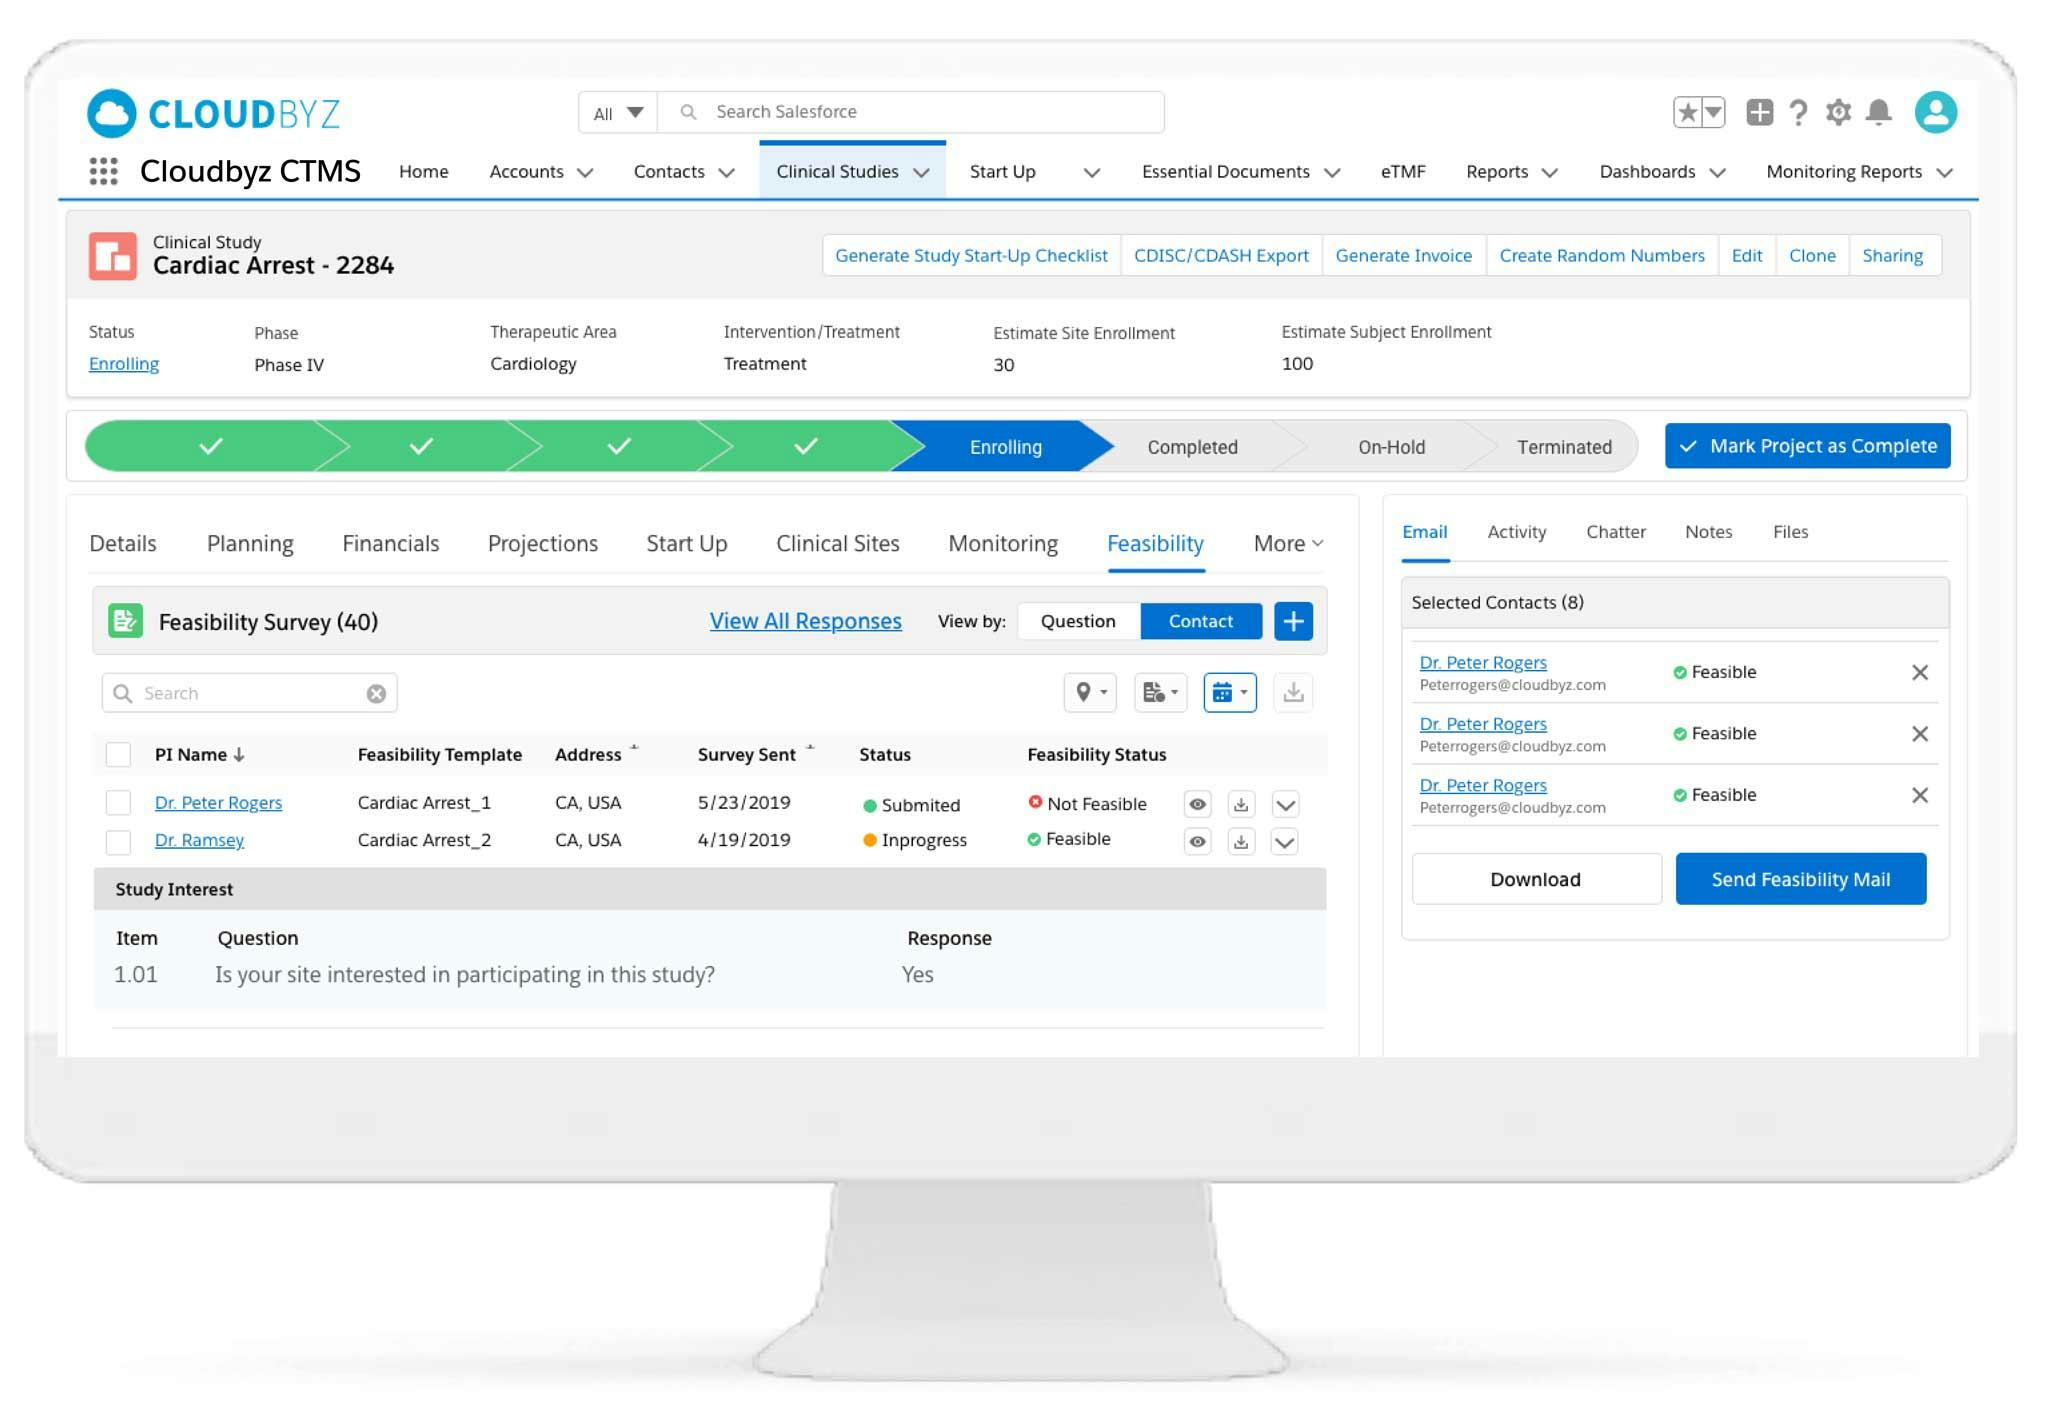The width and height of the screenshot is (2048, 1425).
Task: Expand the Clinical Studies dropdown
Action: click(921, 171)
